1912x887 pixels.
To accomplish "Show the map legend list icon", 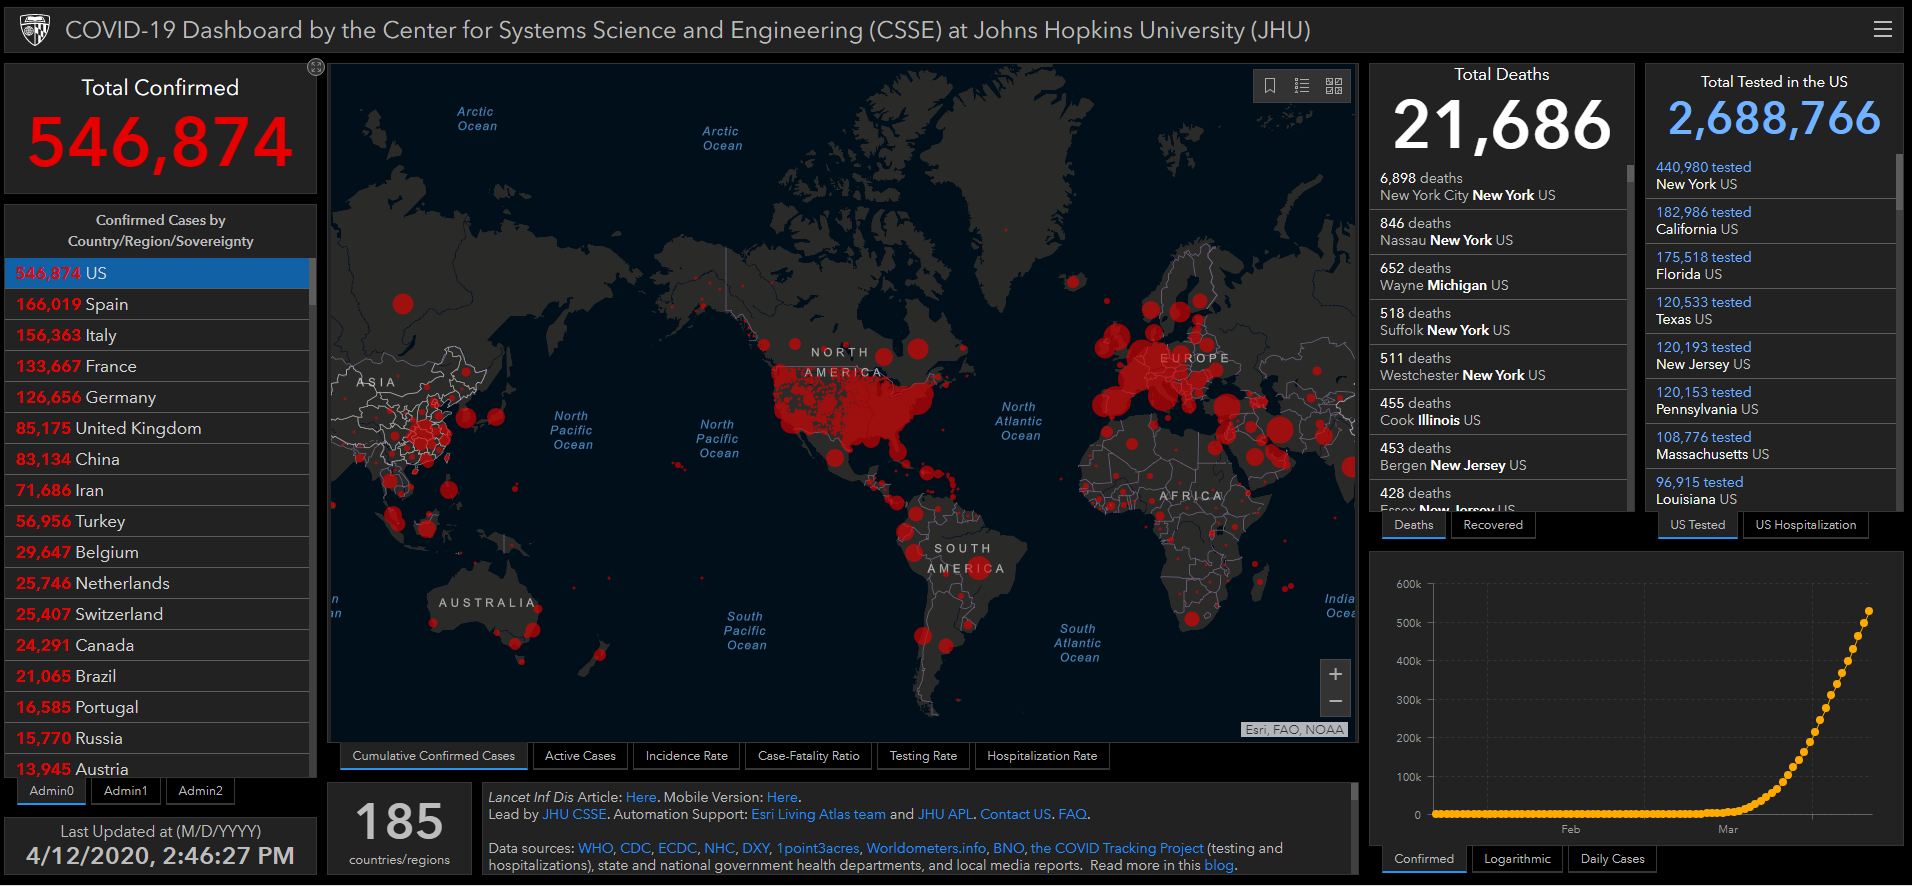I will [1302, 86].
